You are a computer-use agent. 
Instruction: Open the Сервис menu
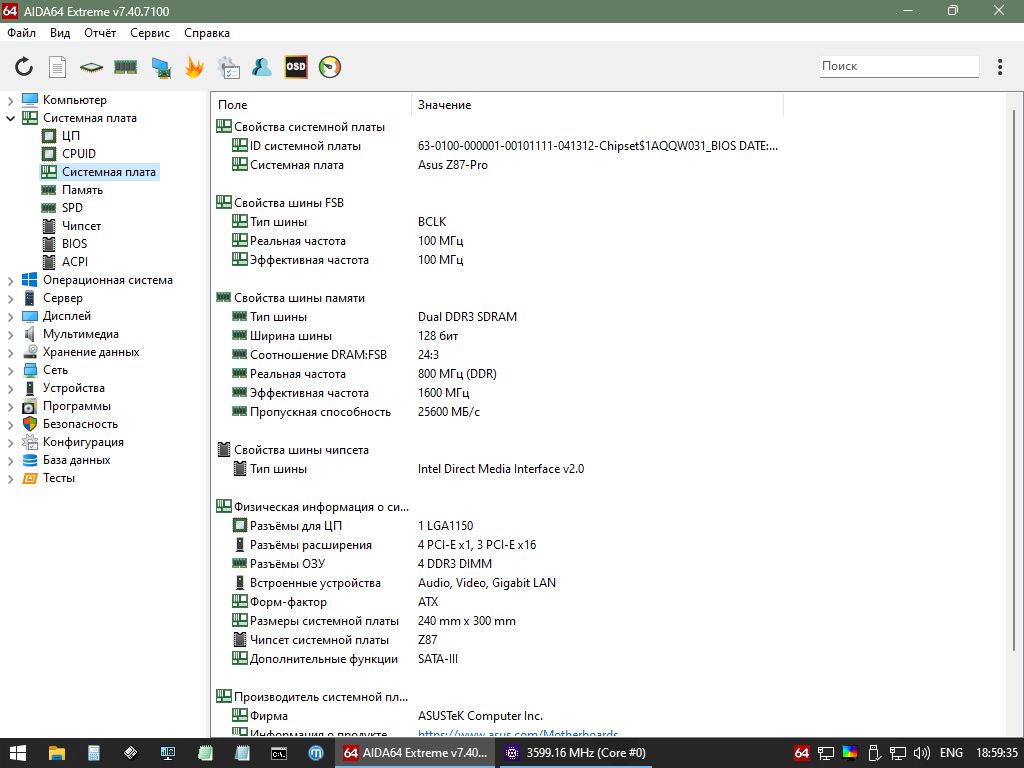tap(150, 33)
